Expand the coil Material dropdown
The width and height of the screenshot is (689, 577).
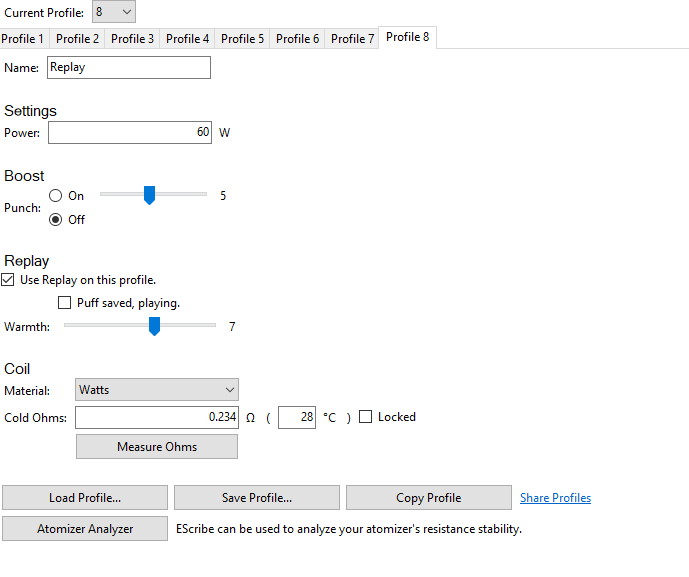tap(157, 390)
